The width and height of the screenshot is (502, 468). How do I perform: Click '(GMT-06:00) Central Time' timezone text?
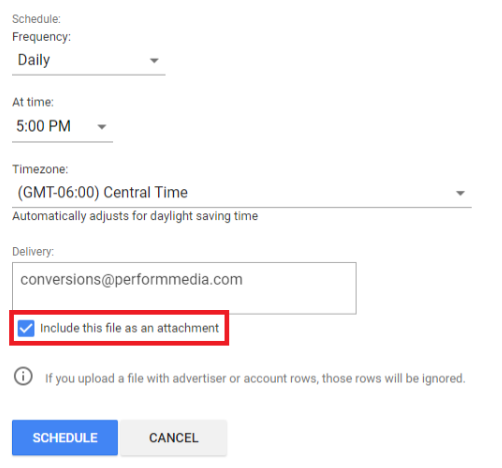(x=103, y=192)
